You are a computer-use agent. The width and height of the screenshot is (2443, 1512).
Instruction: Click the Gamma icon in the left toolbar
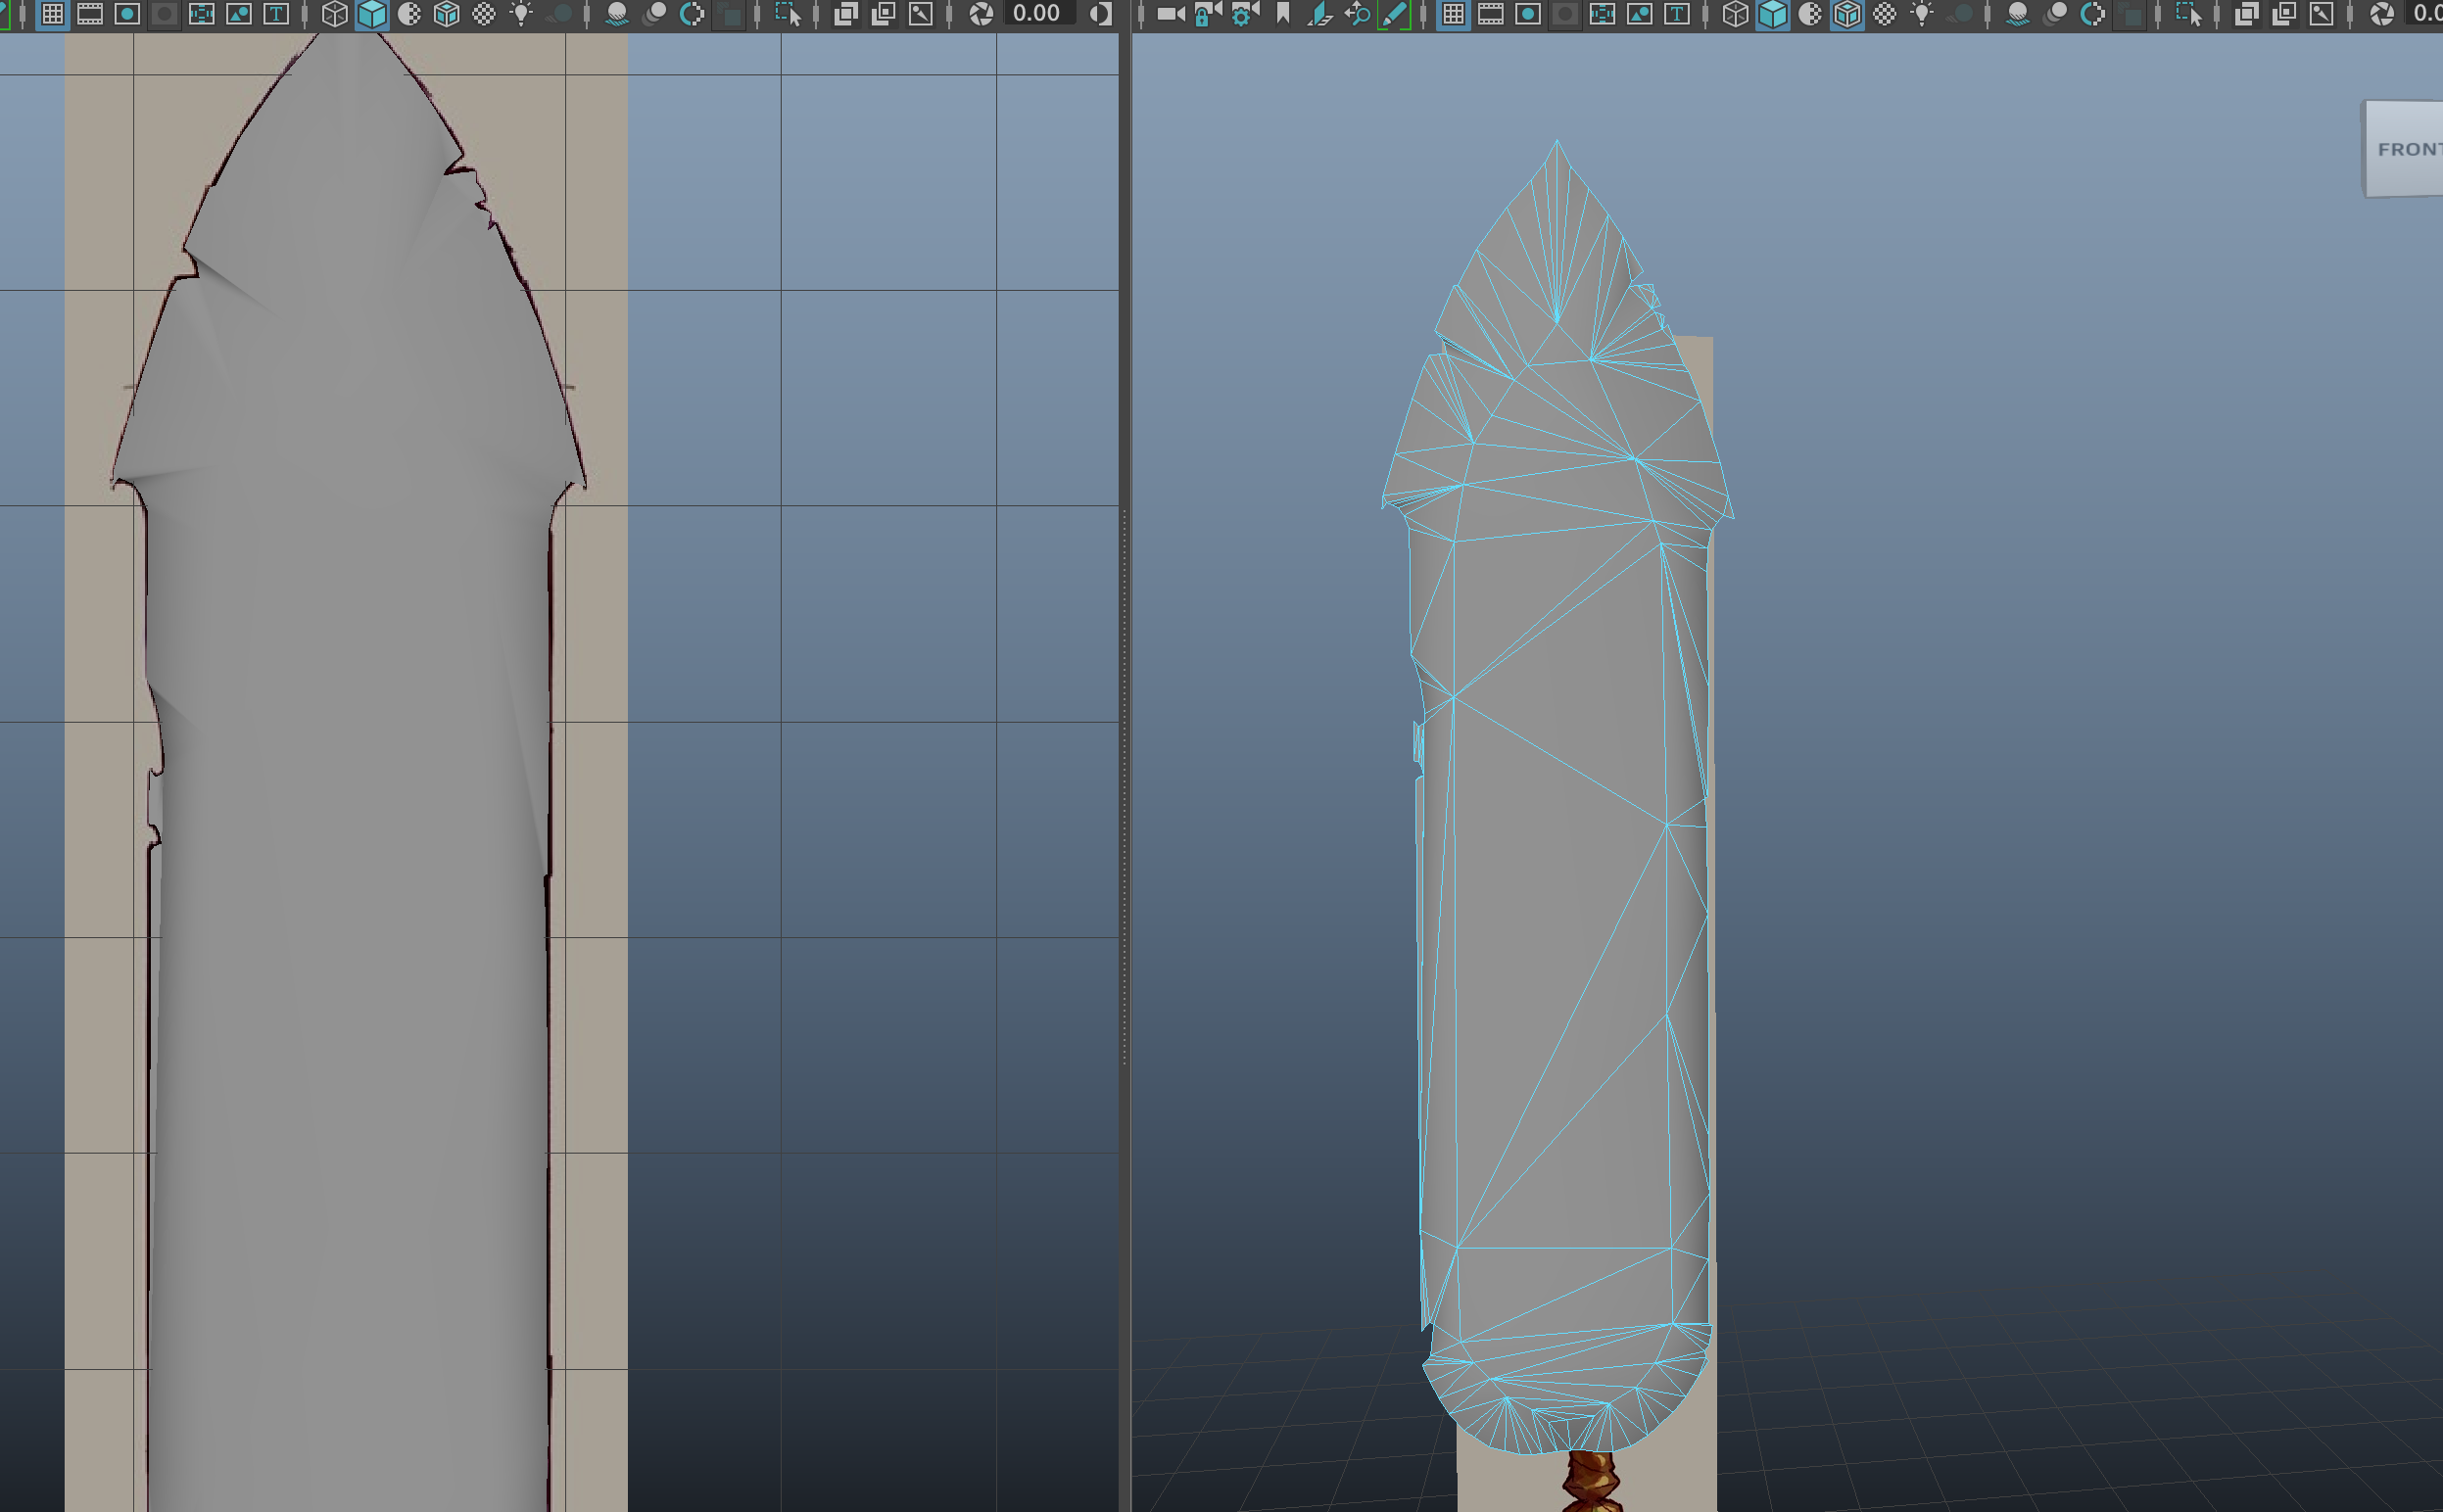click(1100, 14)
